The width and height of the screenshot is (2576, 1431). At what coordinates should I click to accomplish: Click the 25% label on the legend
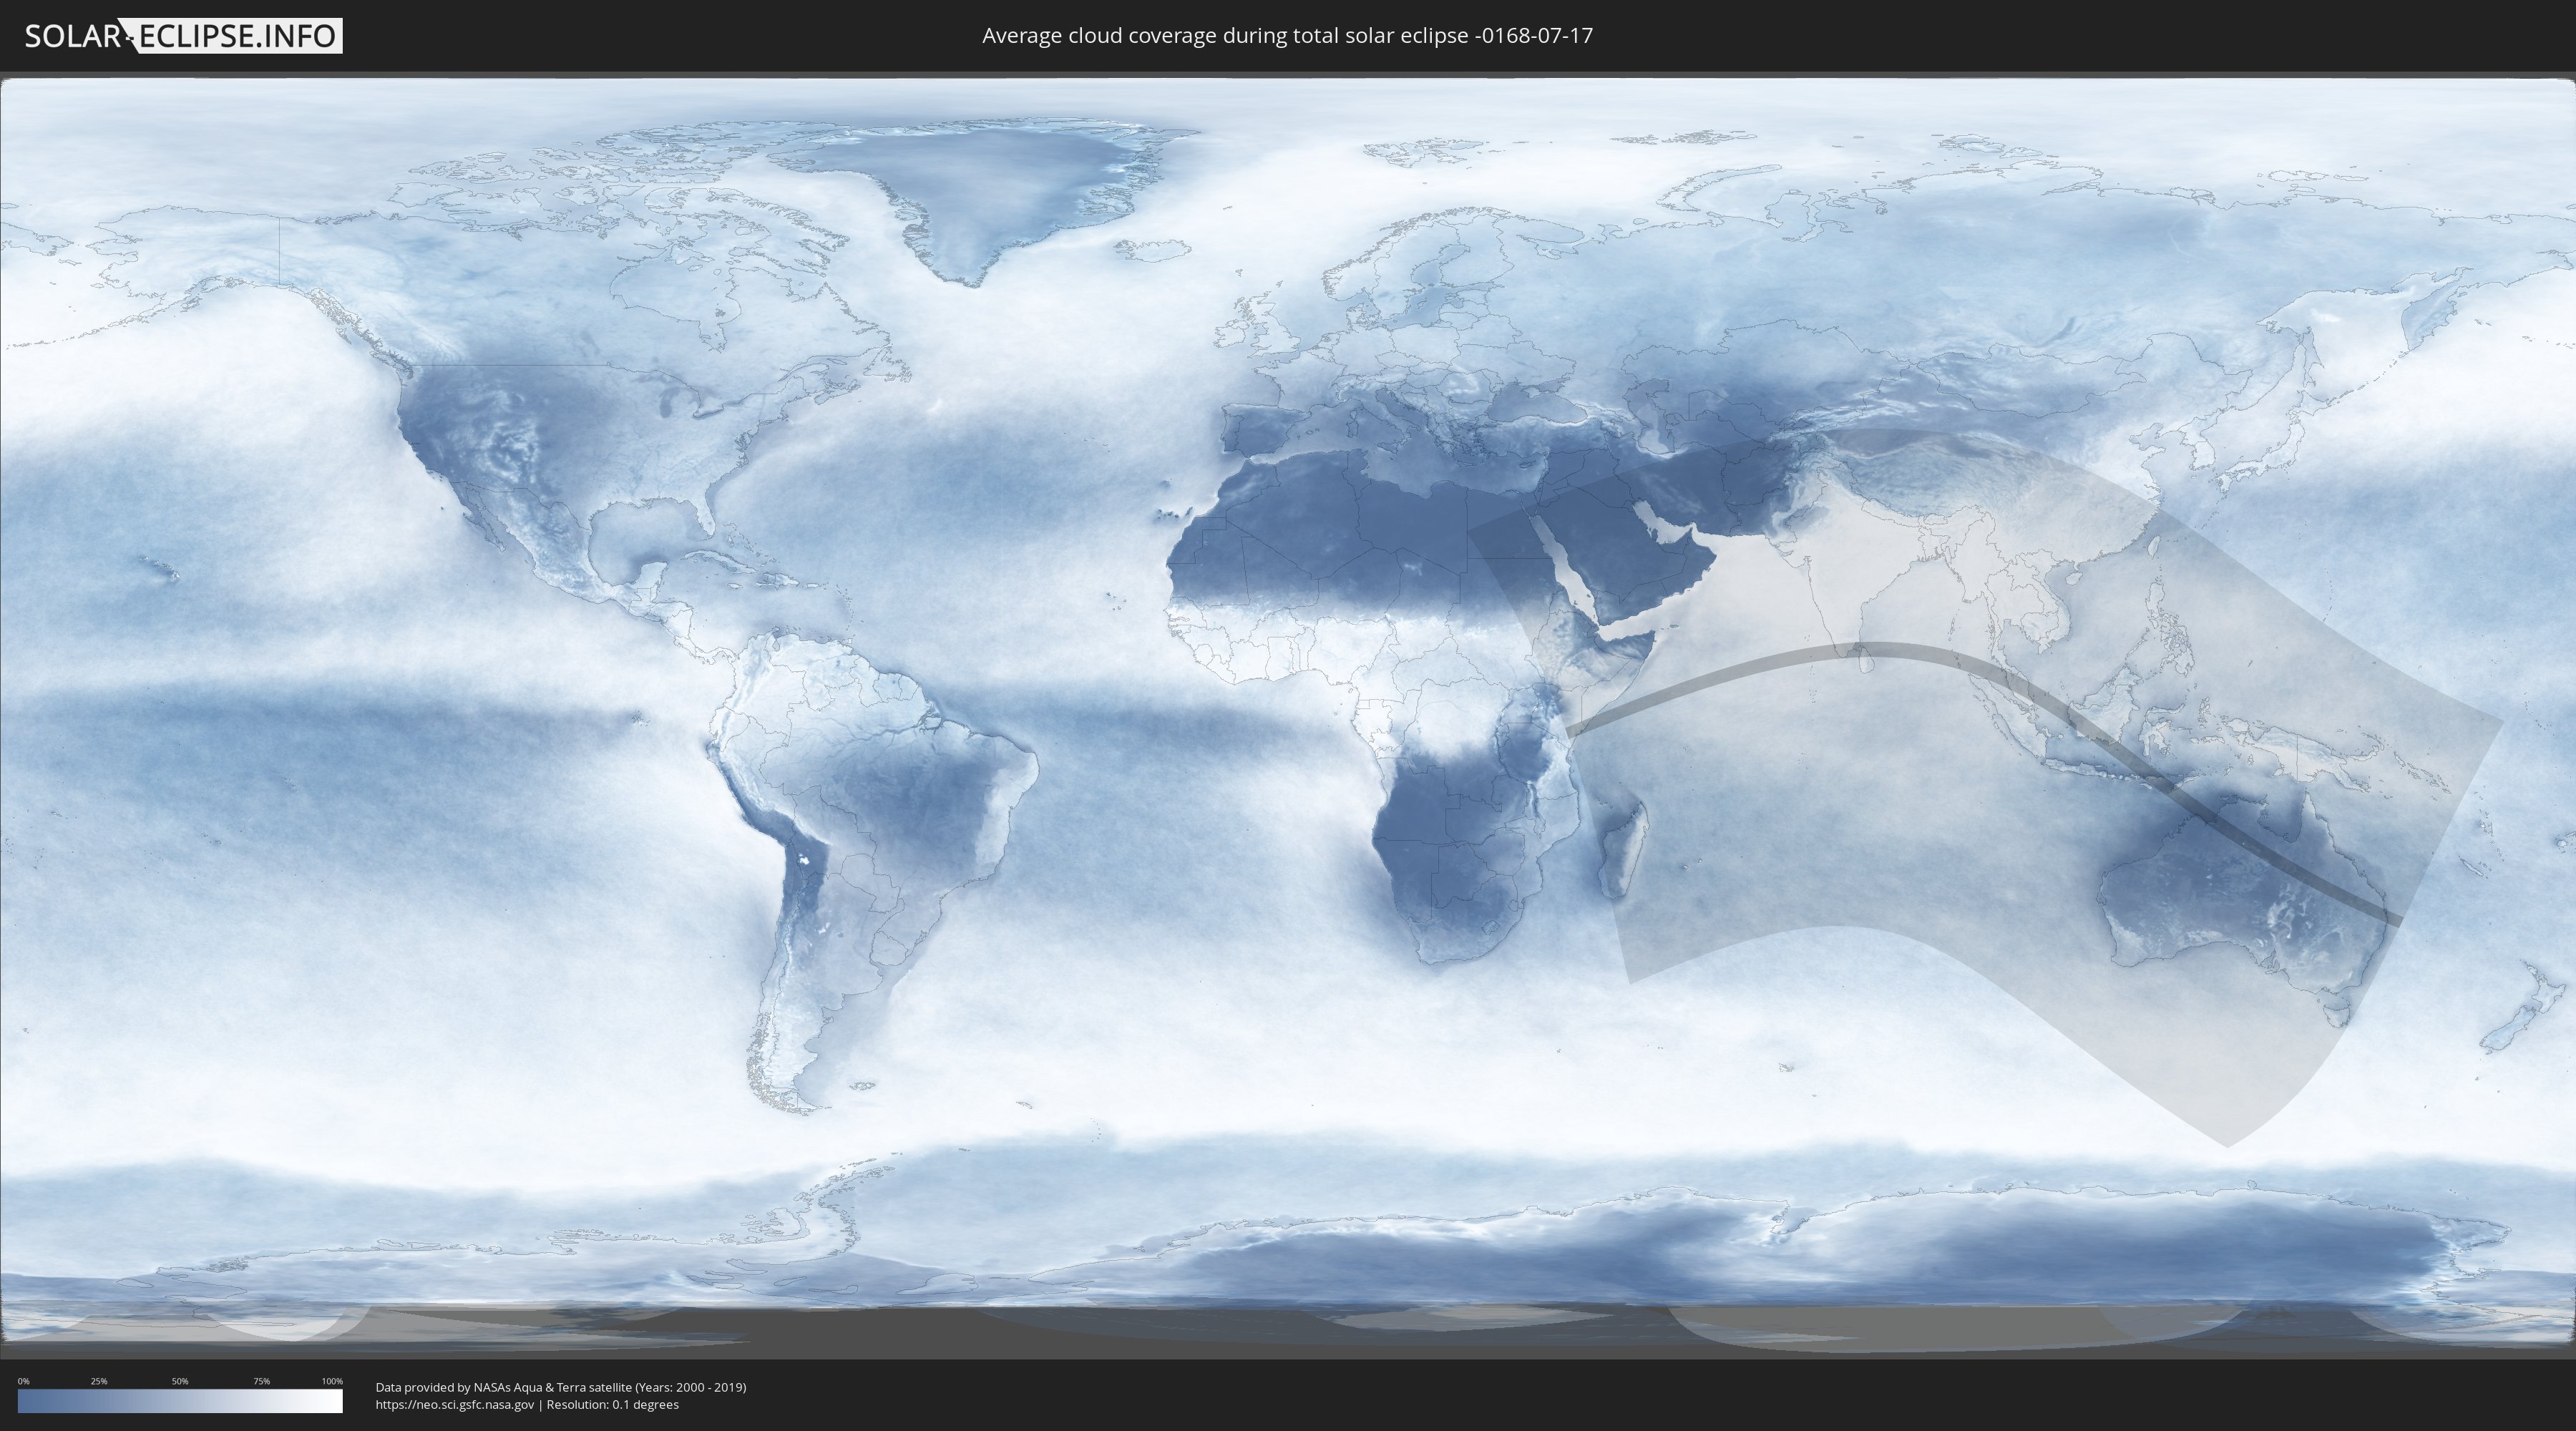(99, 1381)
